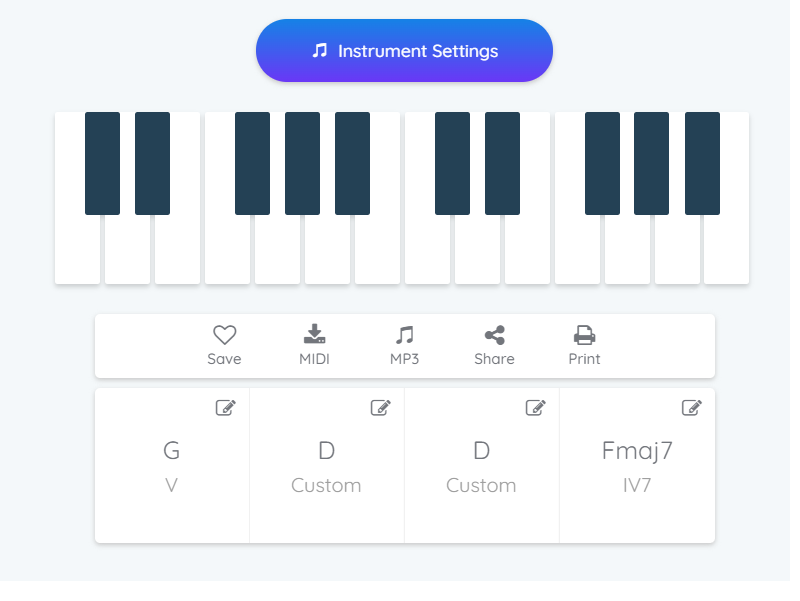Select the Fmaj7 IV7 chord card
The image size is (800, 601).
pos(637,465)
